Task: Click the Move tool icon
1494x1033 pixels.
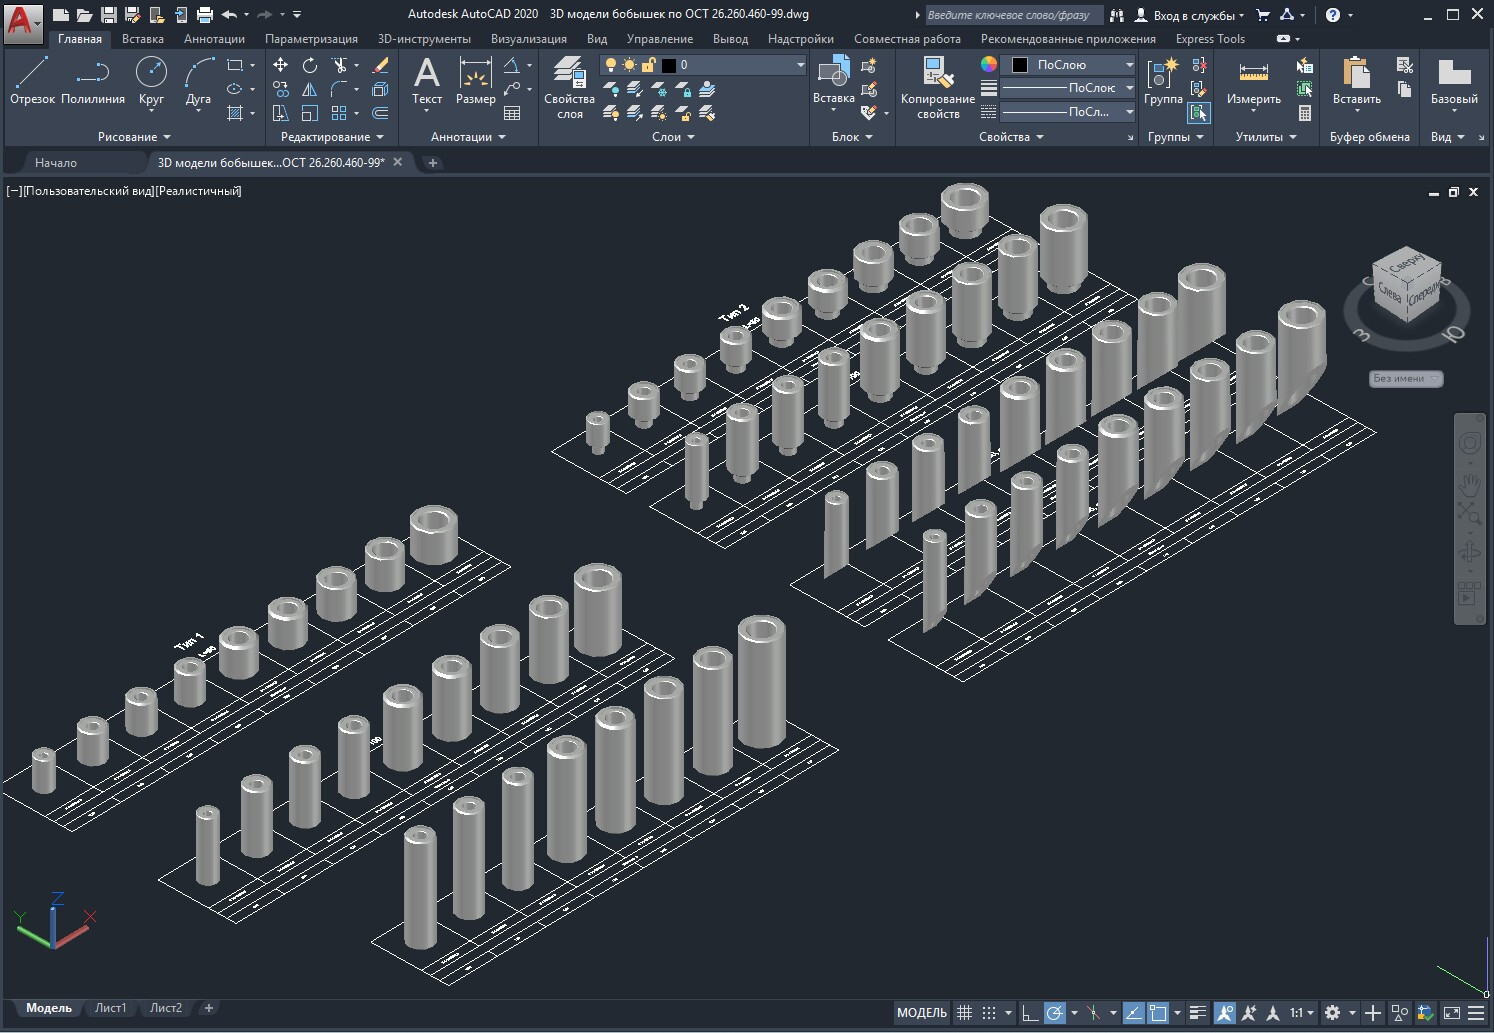Action: pos(281,65)
